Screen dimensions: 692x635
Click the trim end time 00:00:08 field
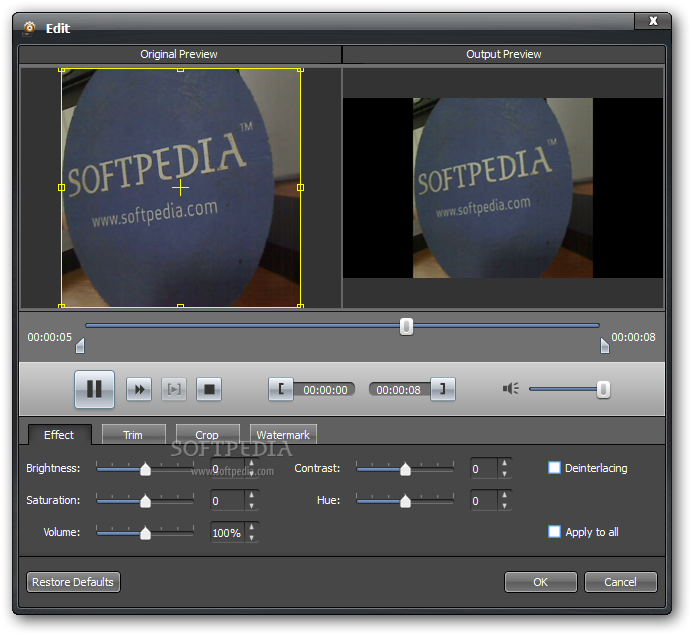click(x=399, y=390)
